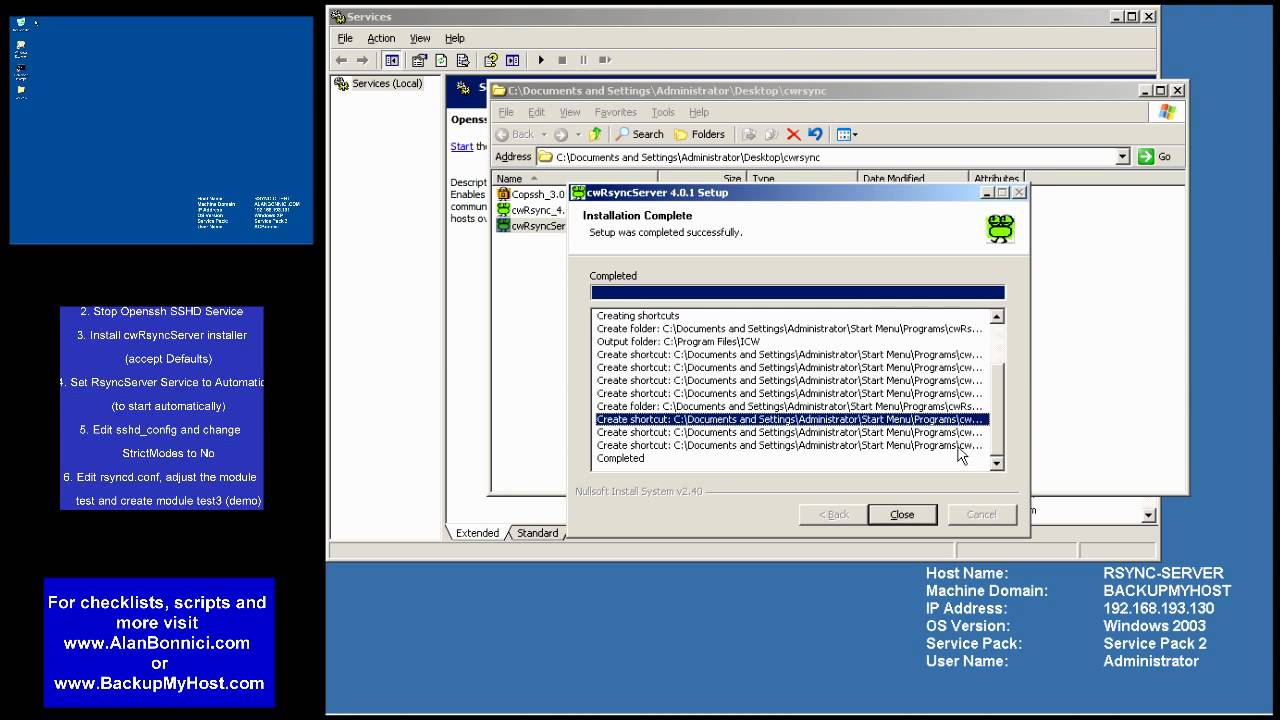Select cwRsyncServer file in Explorer list
Image resolution: width=1280 pixels, height=720 pixels.
coord(531,226)
